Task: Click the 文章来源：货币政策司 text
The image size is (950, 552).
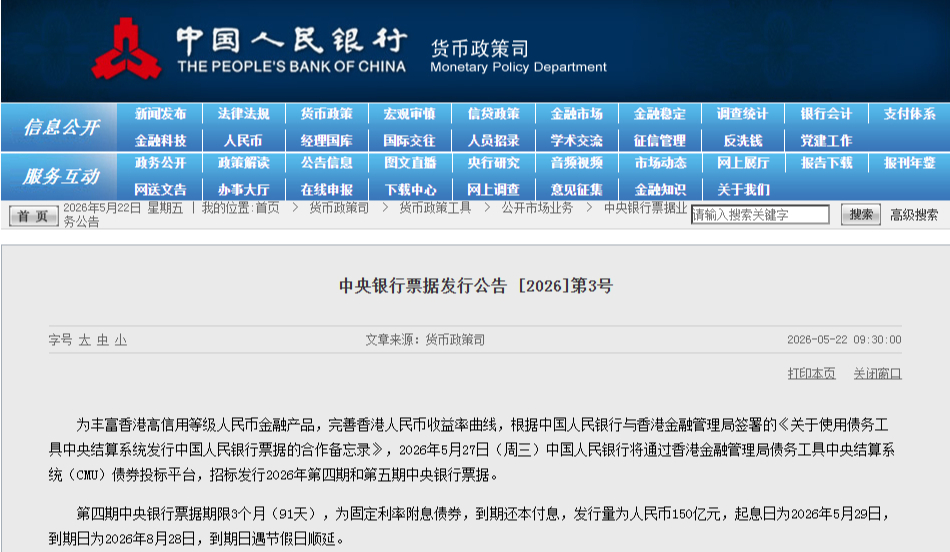Action: (x=425, y=340)
